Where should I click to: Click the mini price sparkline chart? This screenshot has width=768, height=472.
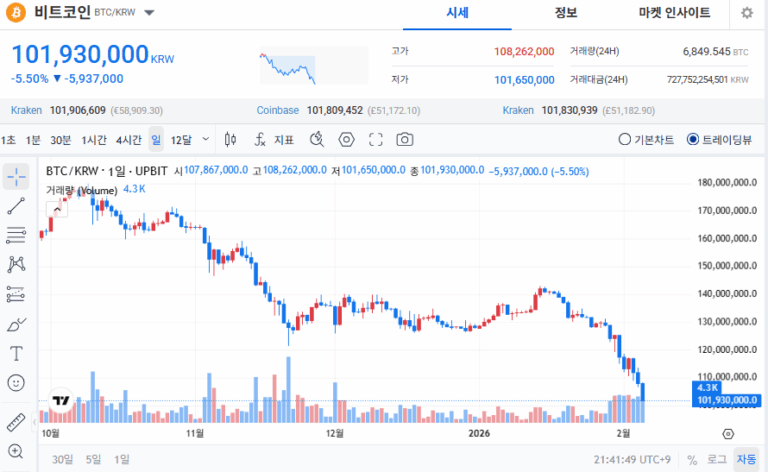313,66
